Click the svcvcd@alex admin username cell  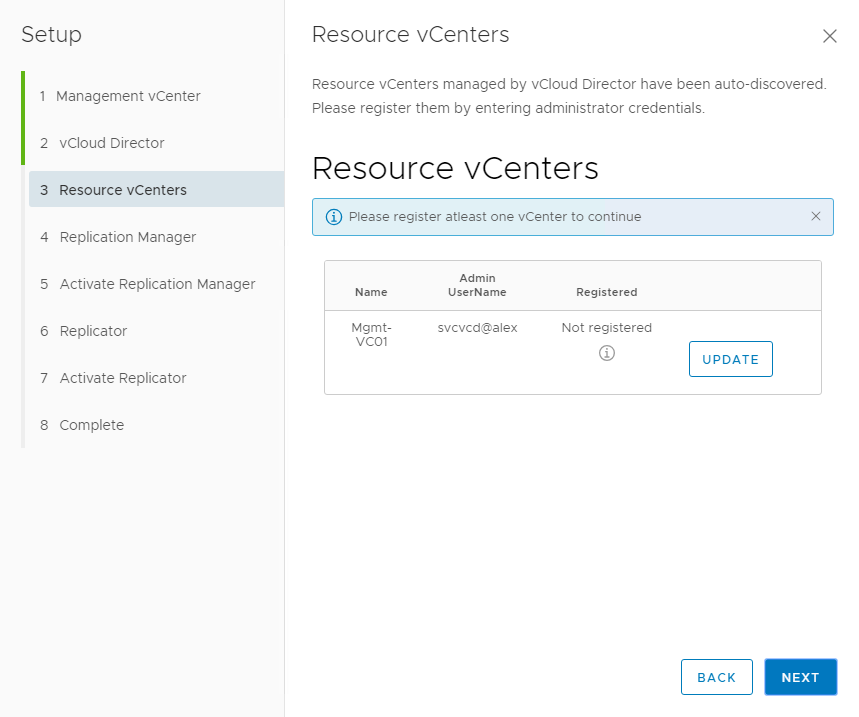click(477, 328)
